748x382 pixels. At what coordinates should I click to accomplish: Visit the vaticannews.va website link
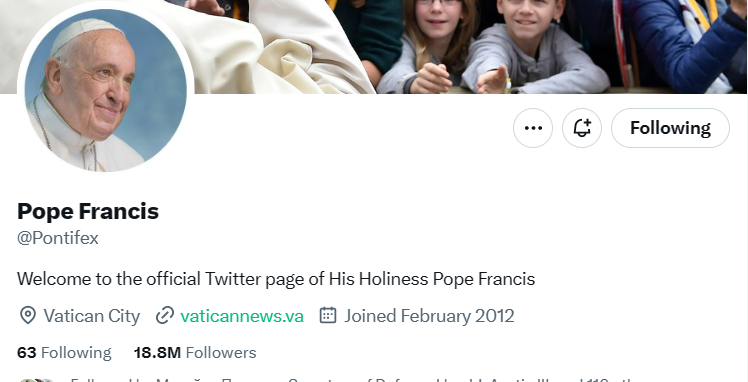(x=242, y=316)
